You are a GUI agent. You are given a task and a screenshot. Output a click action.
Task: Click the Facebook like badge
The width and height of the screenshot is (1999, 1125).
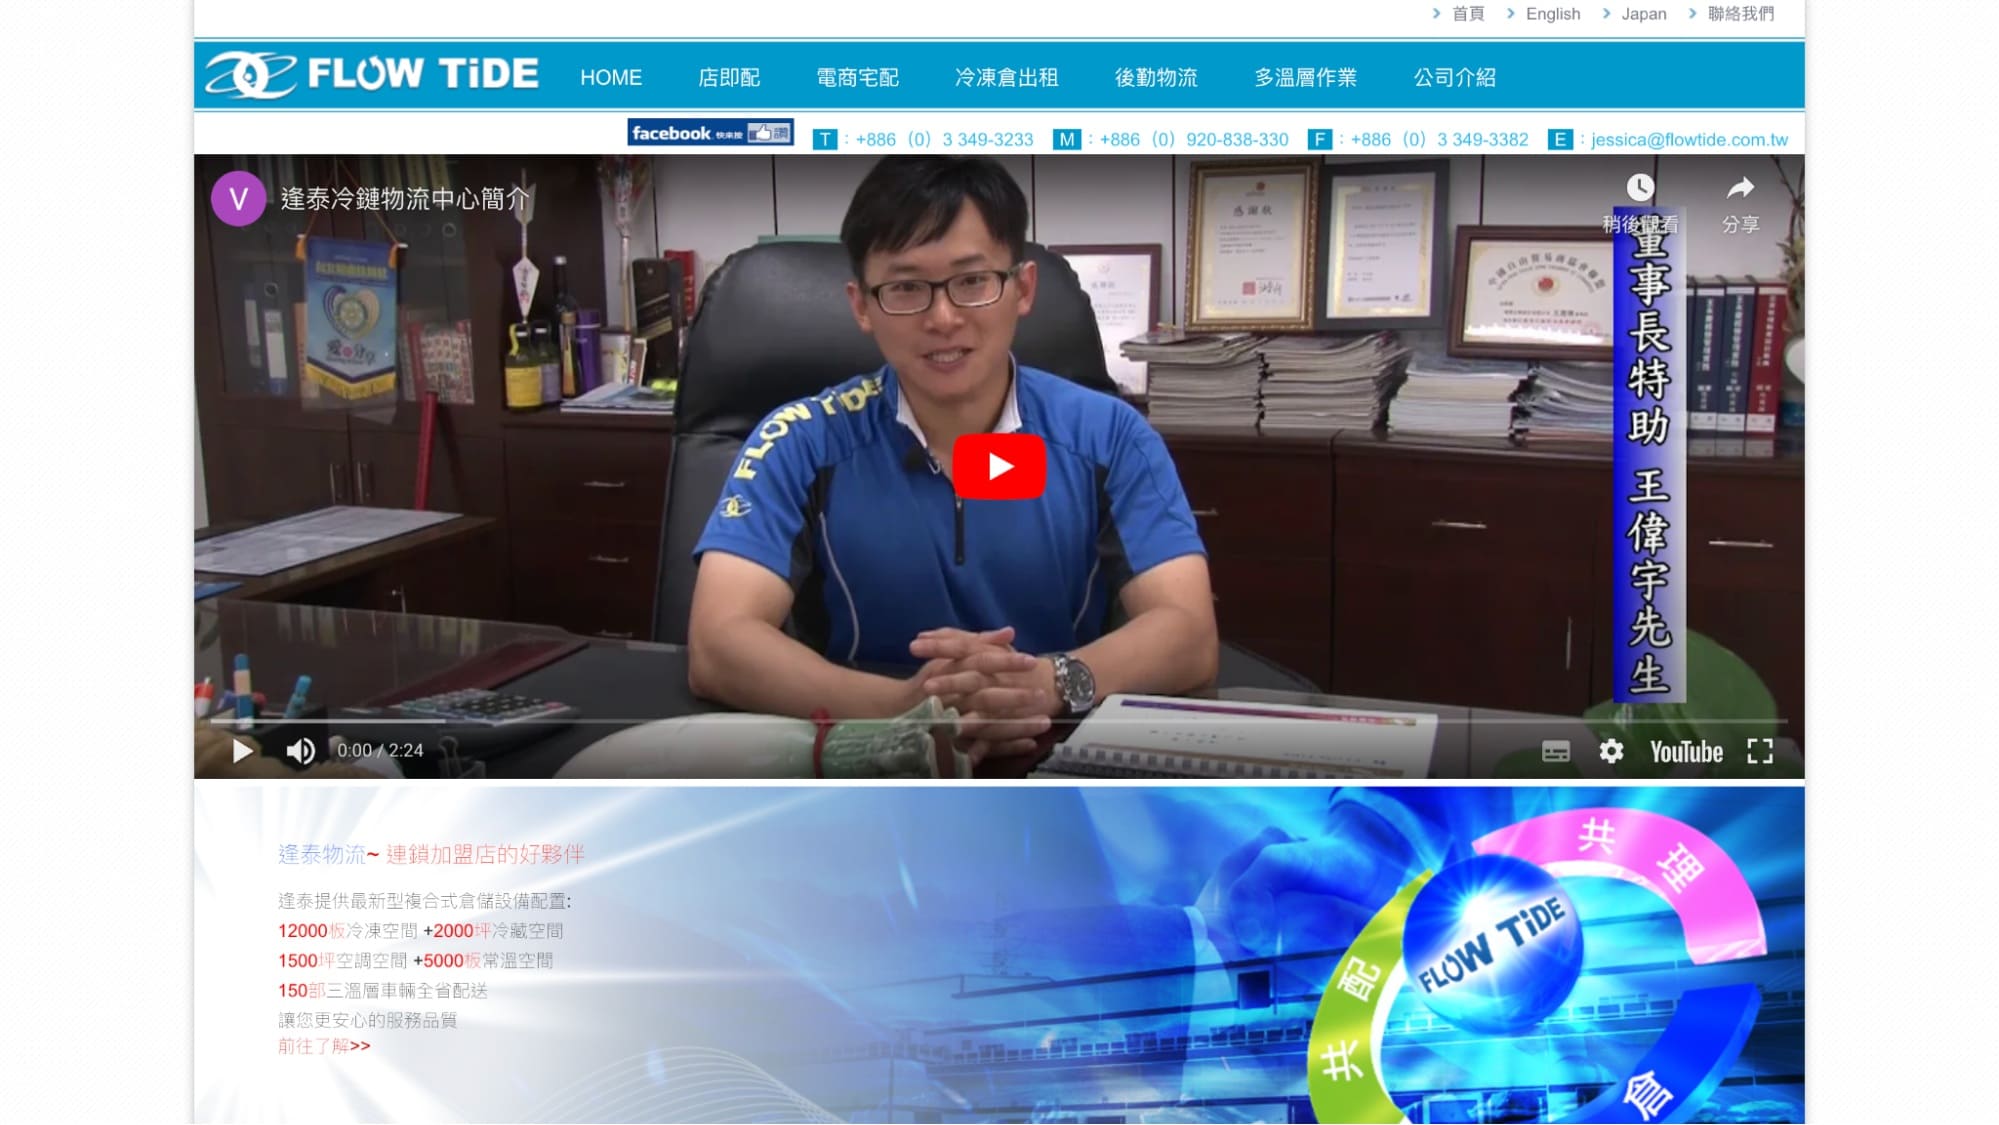711,132
